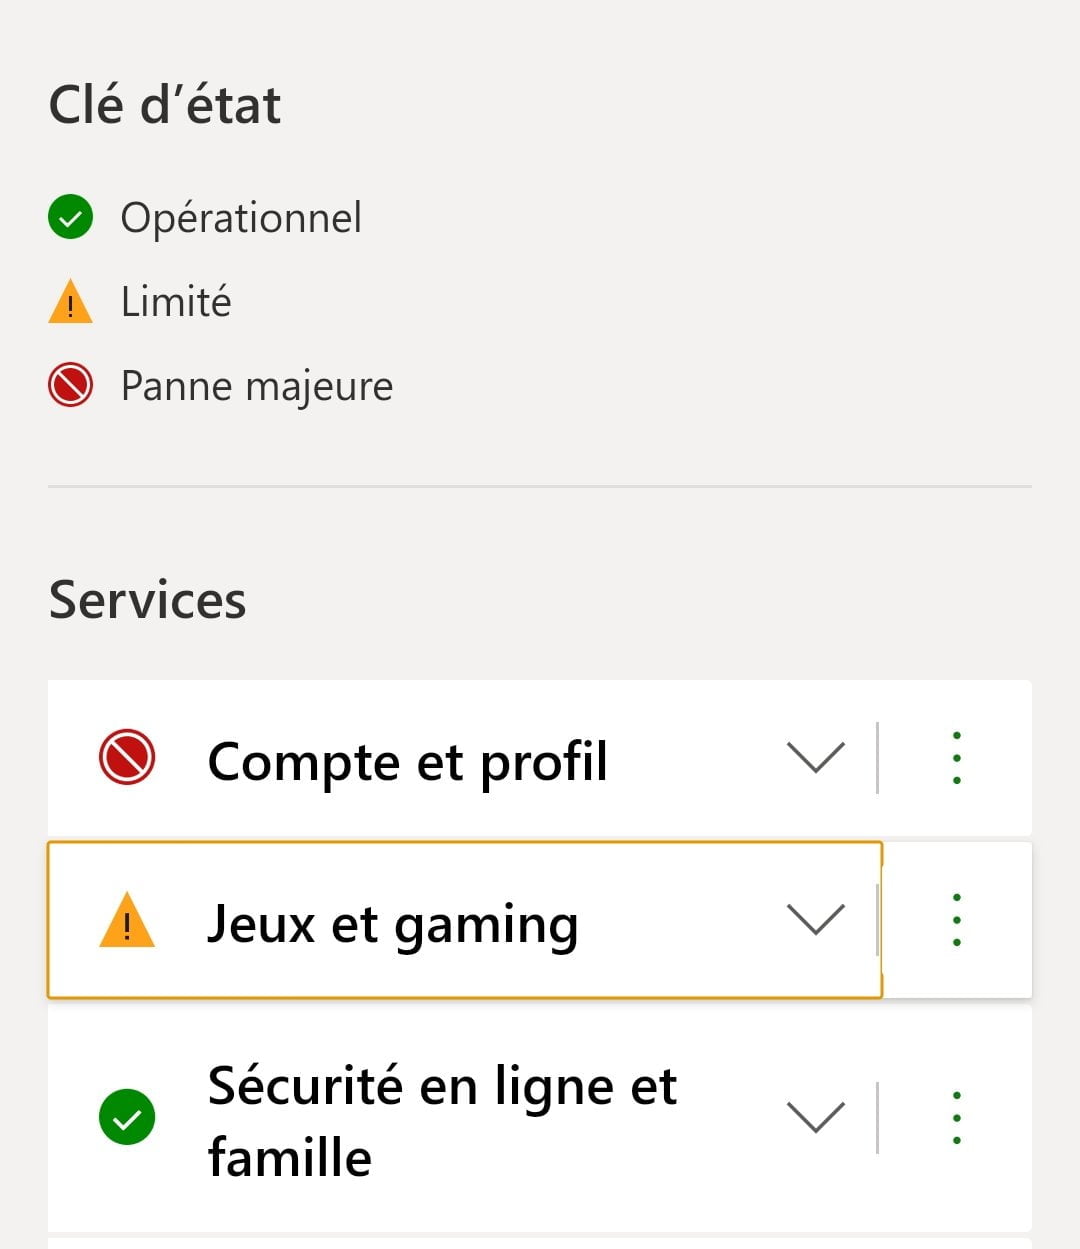
Task: Open the three-dot menu for Sécurité en ligne et famille
Action: tap(957, 1117)
